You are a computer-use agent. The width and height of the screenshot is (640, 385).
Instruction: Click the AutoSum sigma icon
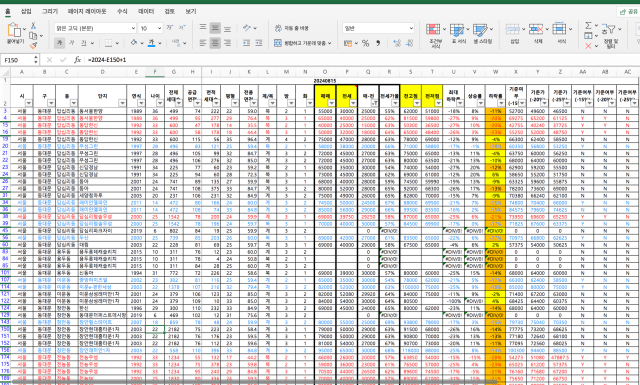click(588, 25)
